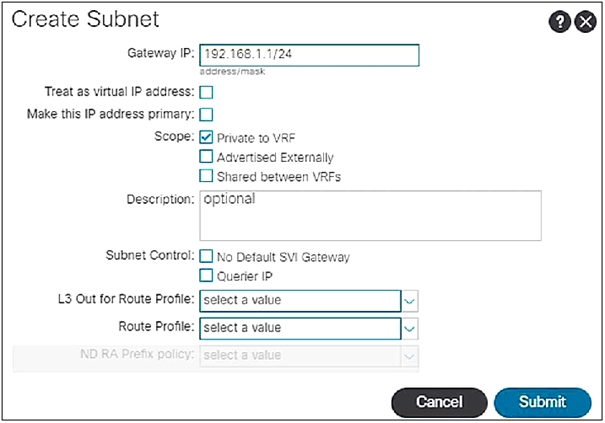This screenshot has height=423, width=605.
Task: Toggle No Default SVI Gateway checkbox
Action: click(x=207, y=257)
